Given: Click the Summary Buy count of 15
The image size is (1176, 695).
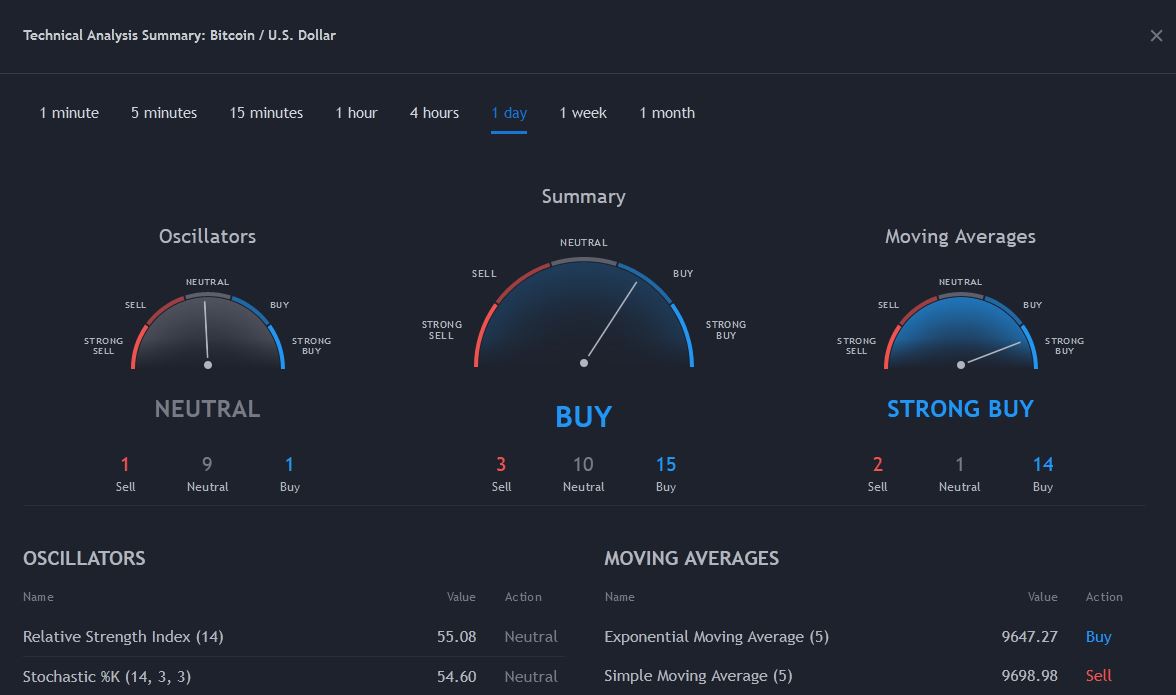Looking at the screenshot, I should click(666, 465).
